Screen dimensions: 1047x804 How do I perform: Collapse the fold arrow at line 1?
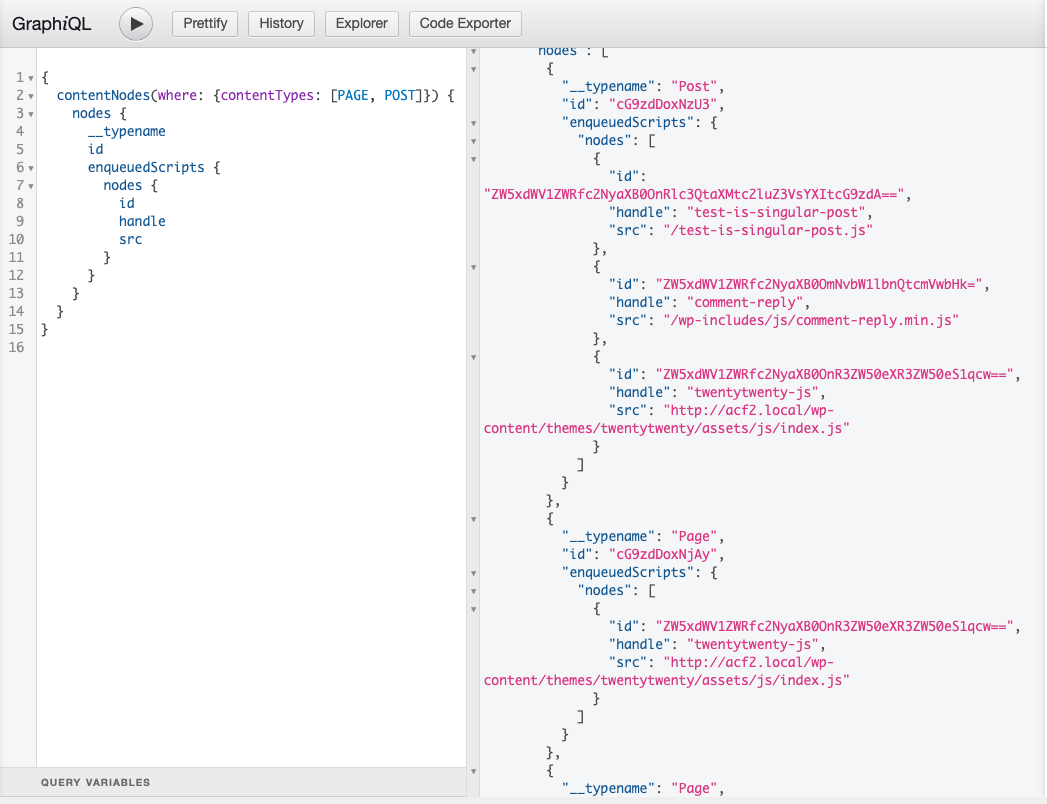(31, 78)
